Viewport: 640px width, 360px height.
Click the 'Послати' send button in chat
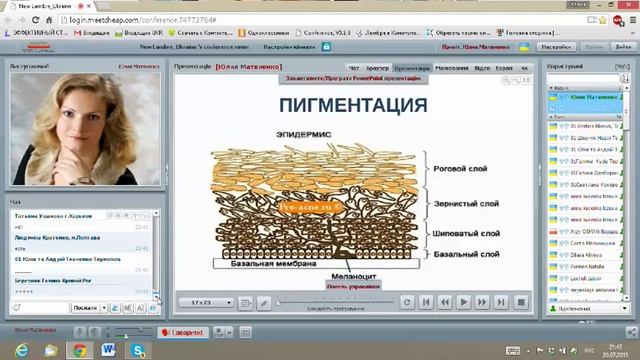coord(85,308)
